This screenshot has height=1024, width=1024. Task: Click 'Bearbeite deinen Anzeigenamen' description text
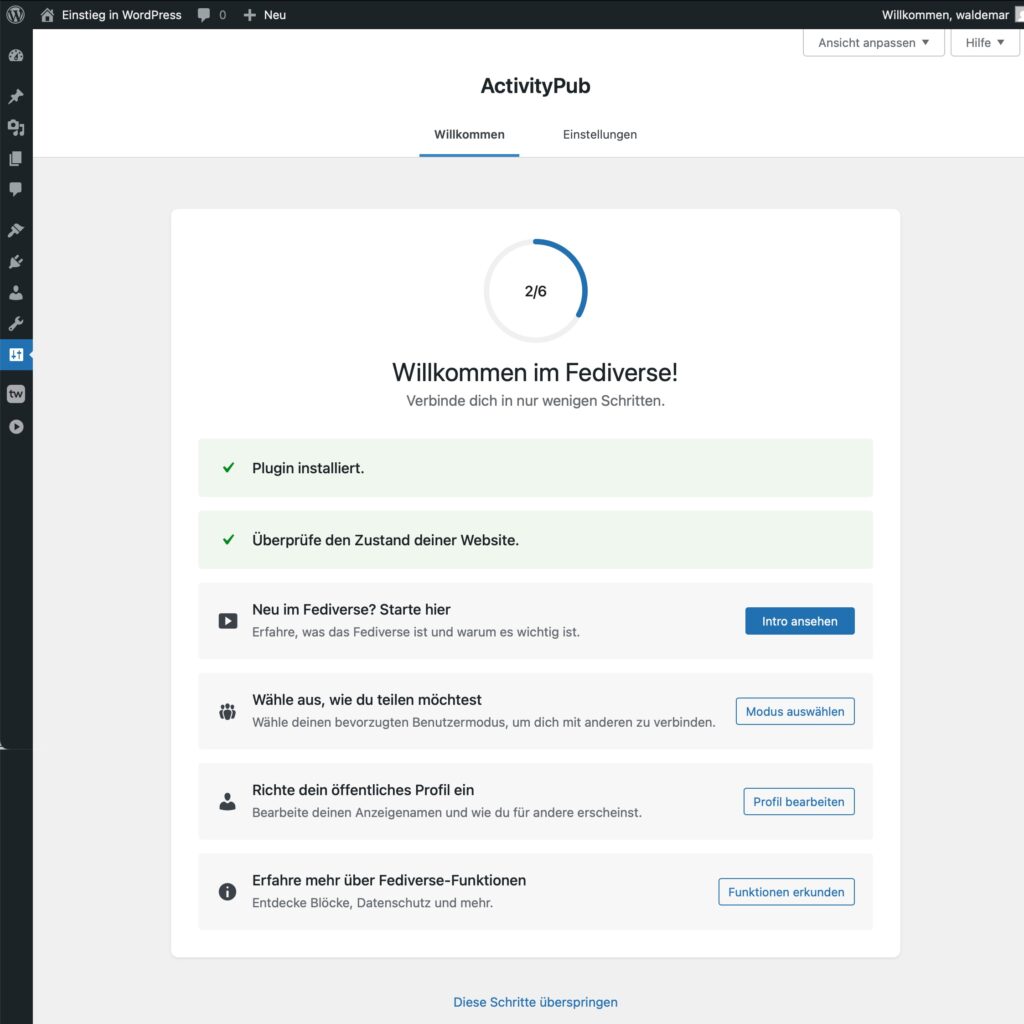tap(447, 812)
